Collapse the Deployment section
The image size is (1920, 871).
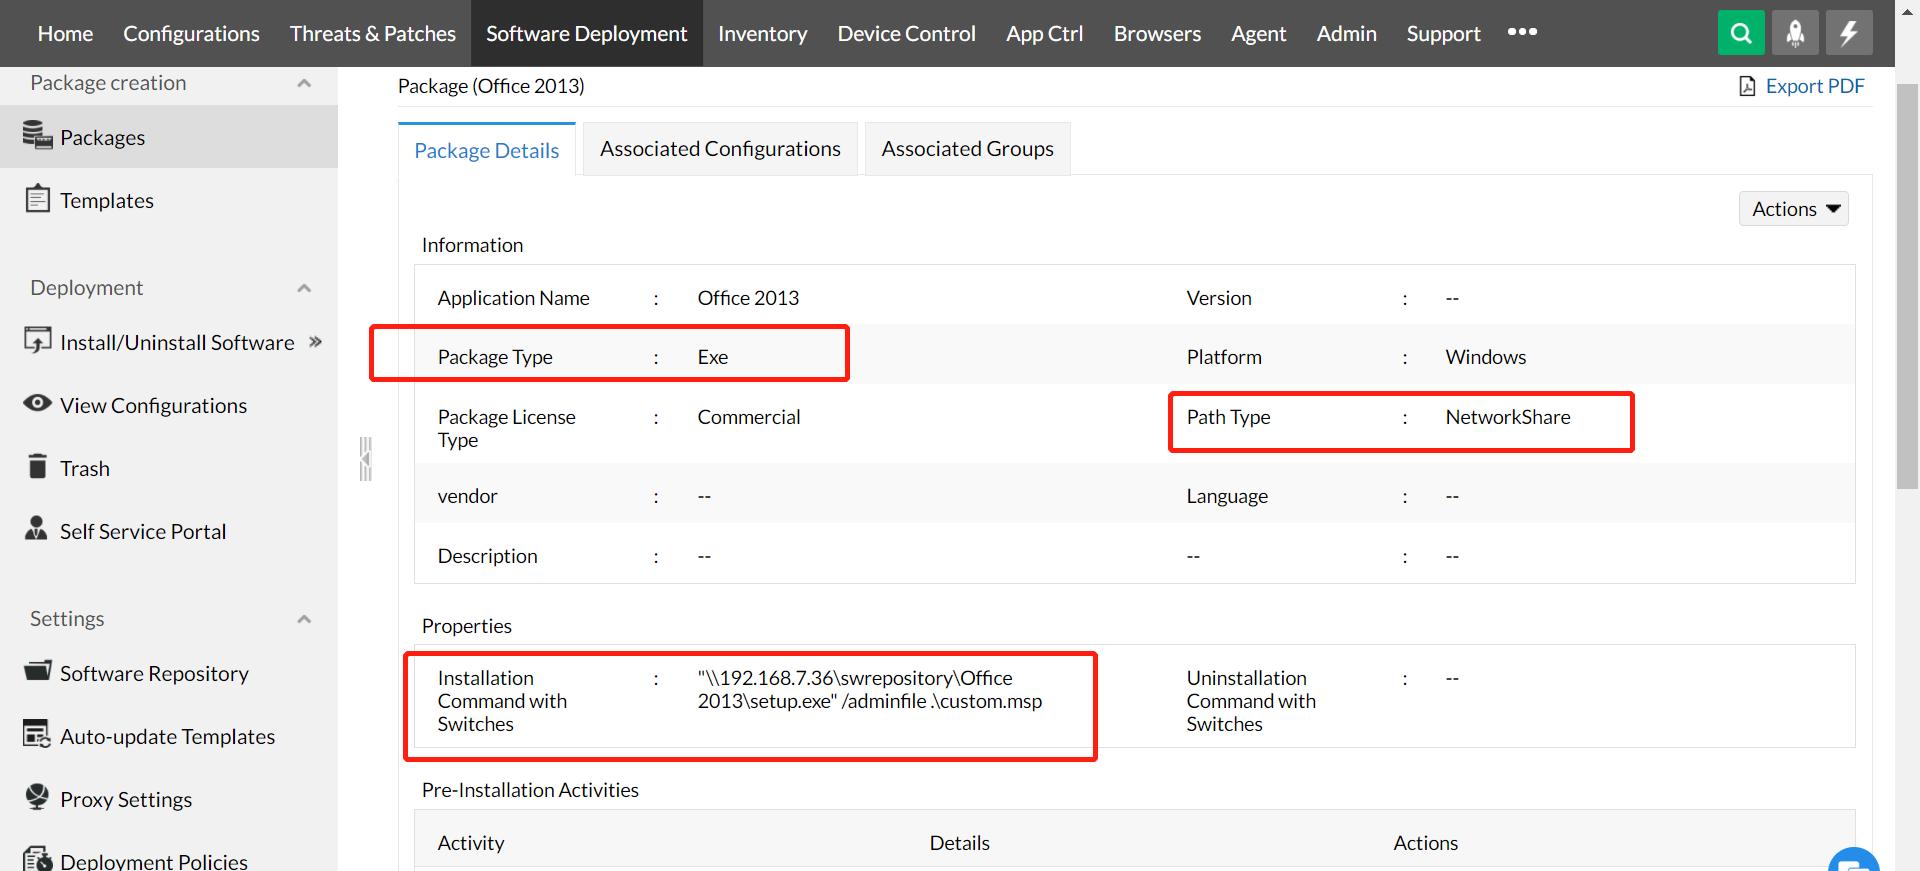[304, 288]
